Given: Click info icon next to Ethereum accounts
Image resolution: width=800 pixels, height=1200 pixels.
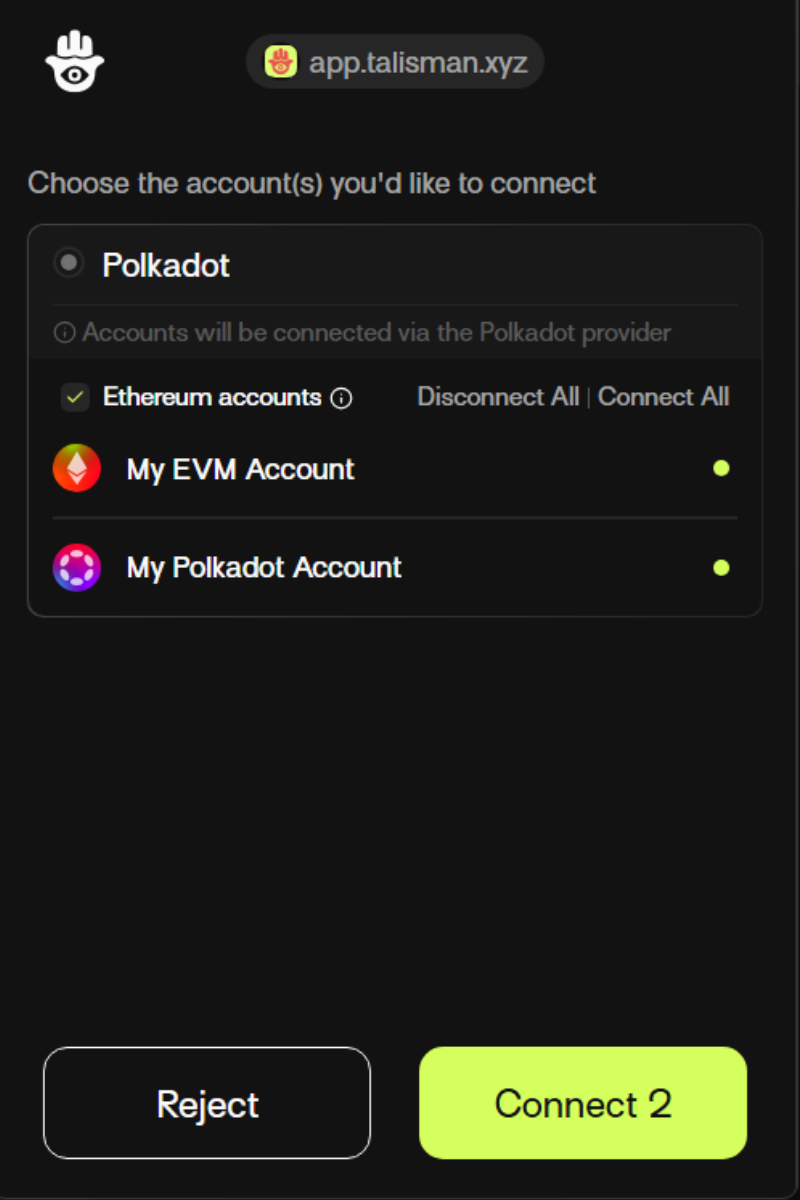Looking at the screenshot, I should click(341, 398).
